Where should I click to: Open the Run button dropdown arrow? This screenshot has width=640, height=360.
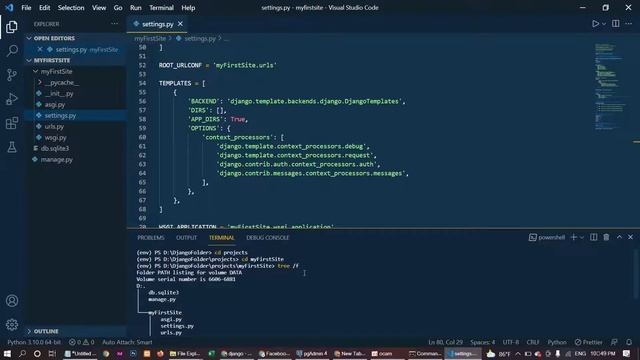click(x=604, y=24)
